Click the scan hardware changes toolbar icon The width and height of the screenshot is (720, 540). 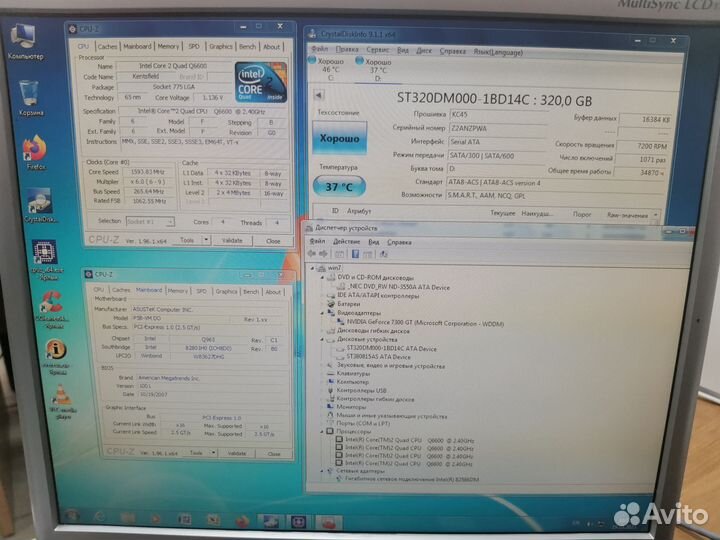[383, 253]
